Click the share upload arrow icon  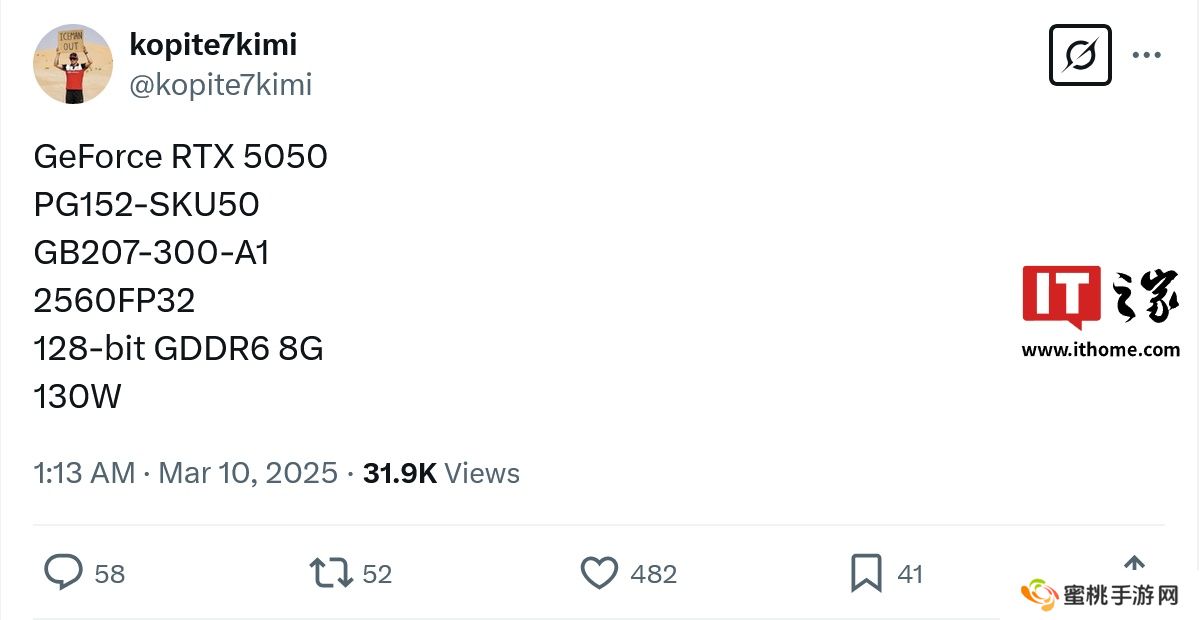point(1134,564)
